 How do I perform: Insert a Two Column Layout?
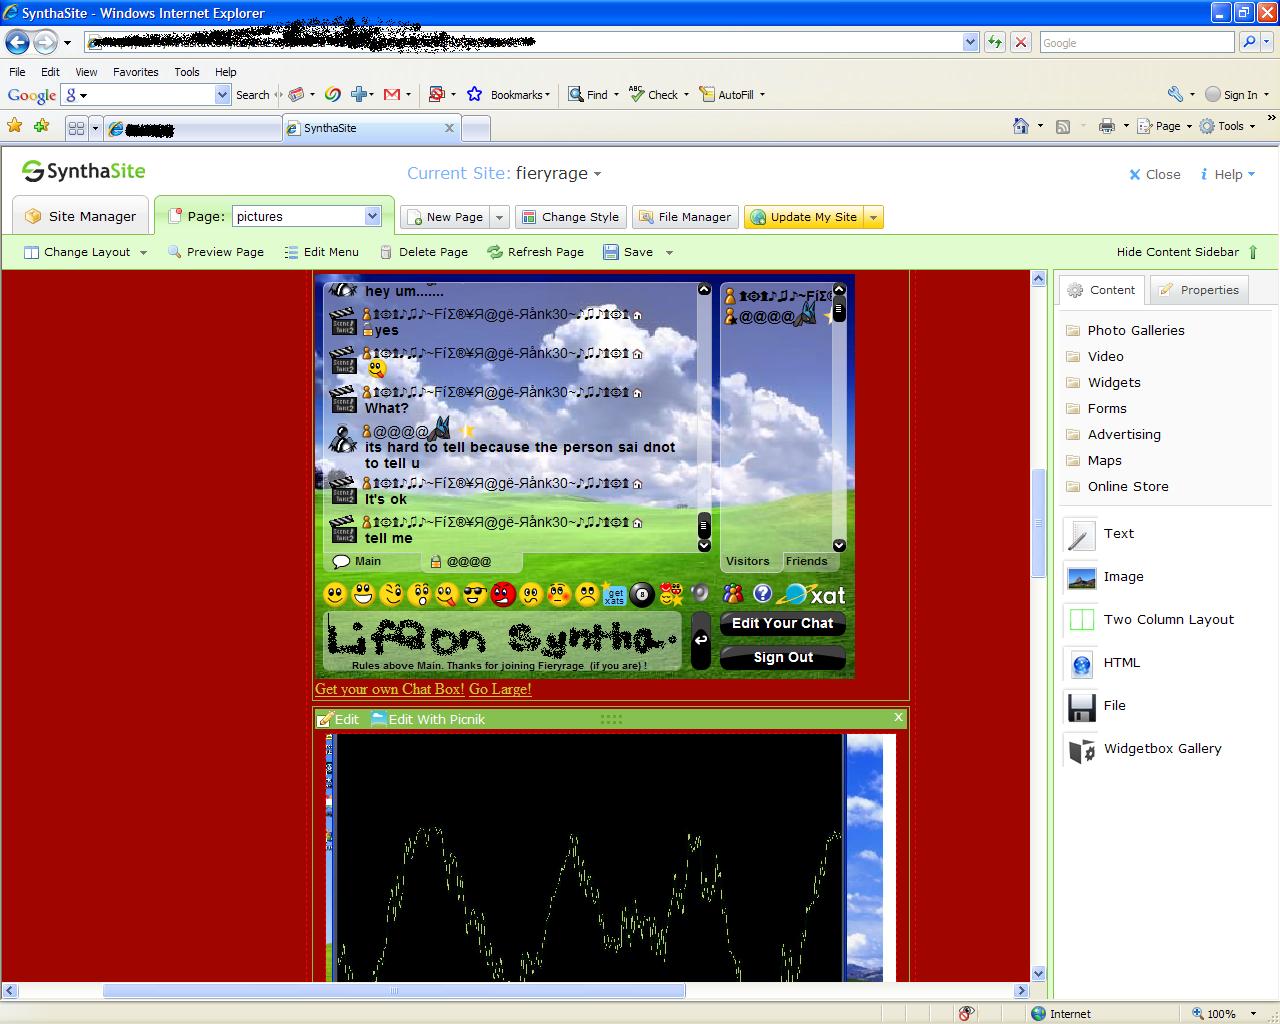tap(1082, 620)
